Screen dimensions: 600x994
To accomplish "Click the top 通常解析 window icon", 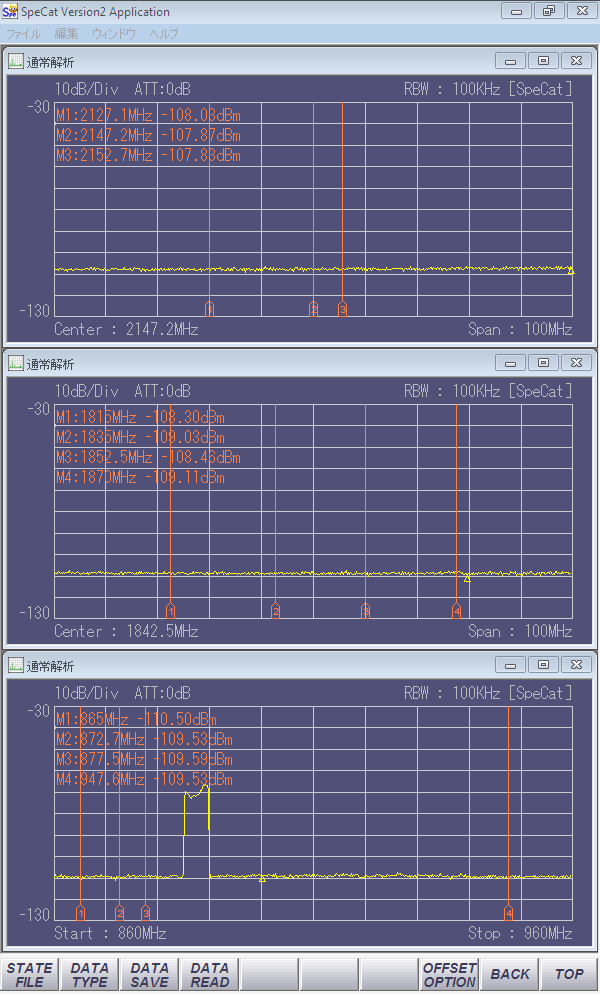I will [x=15, y=61].
